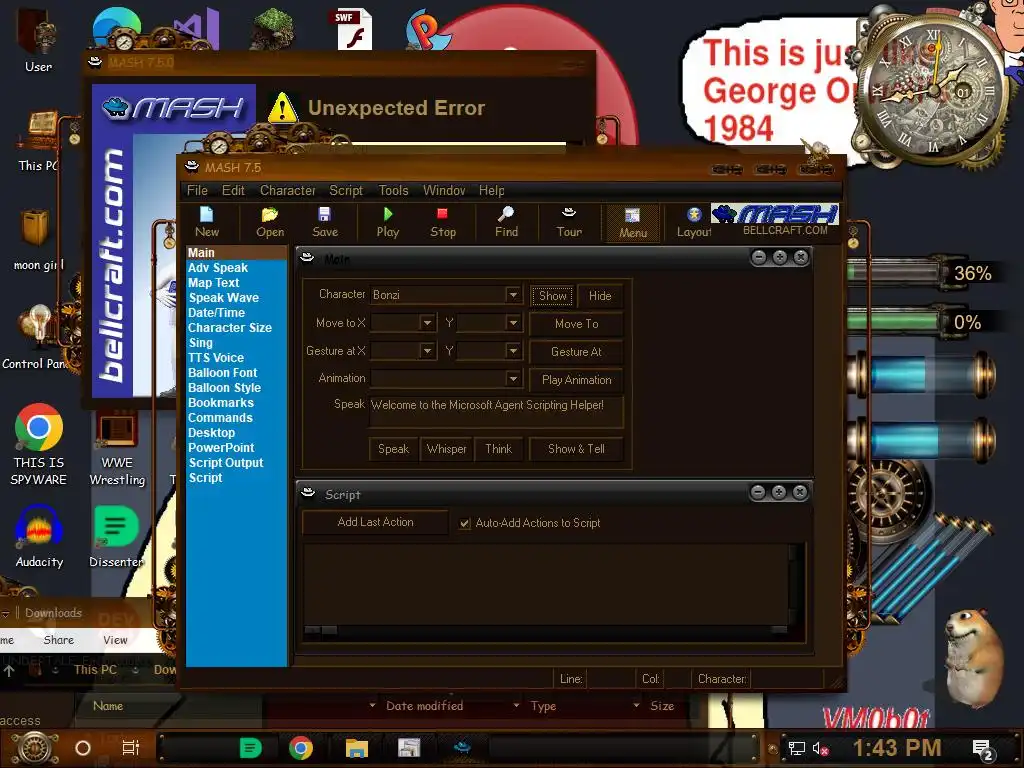Open the Character menu

[287, 191]
